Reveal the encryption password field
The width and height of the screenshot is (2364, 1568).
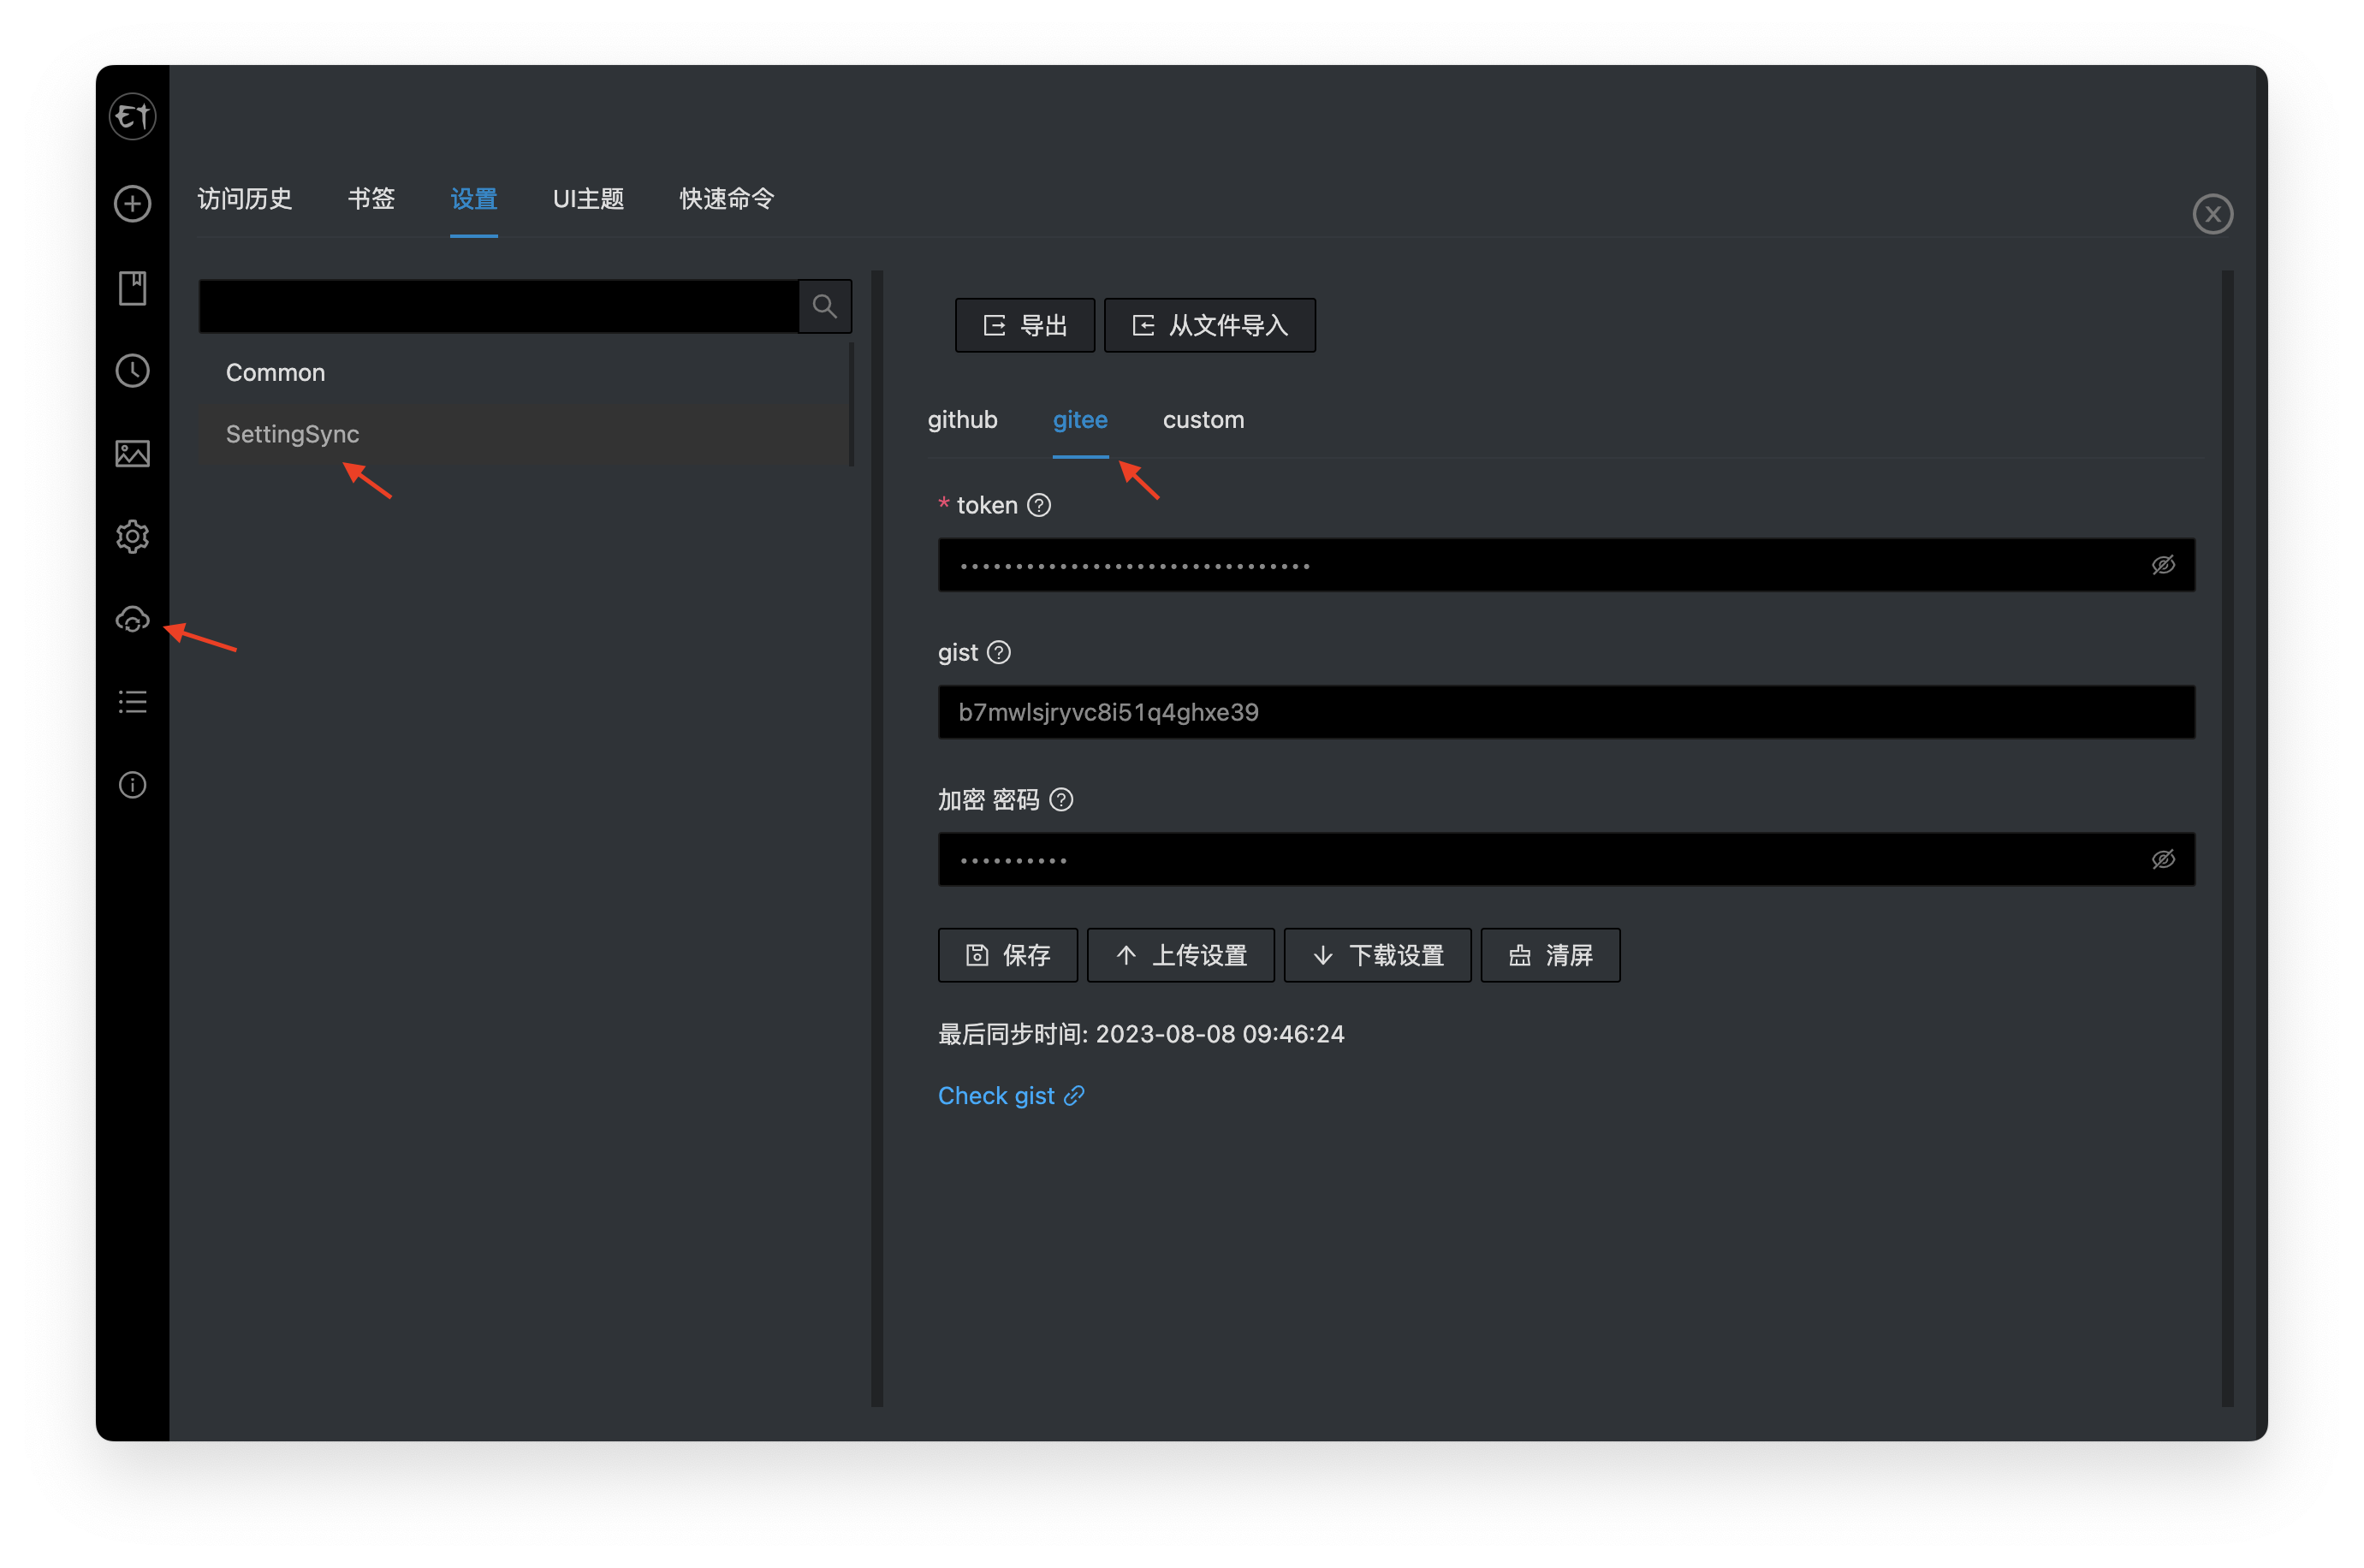(2163, 858)
